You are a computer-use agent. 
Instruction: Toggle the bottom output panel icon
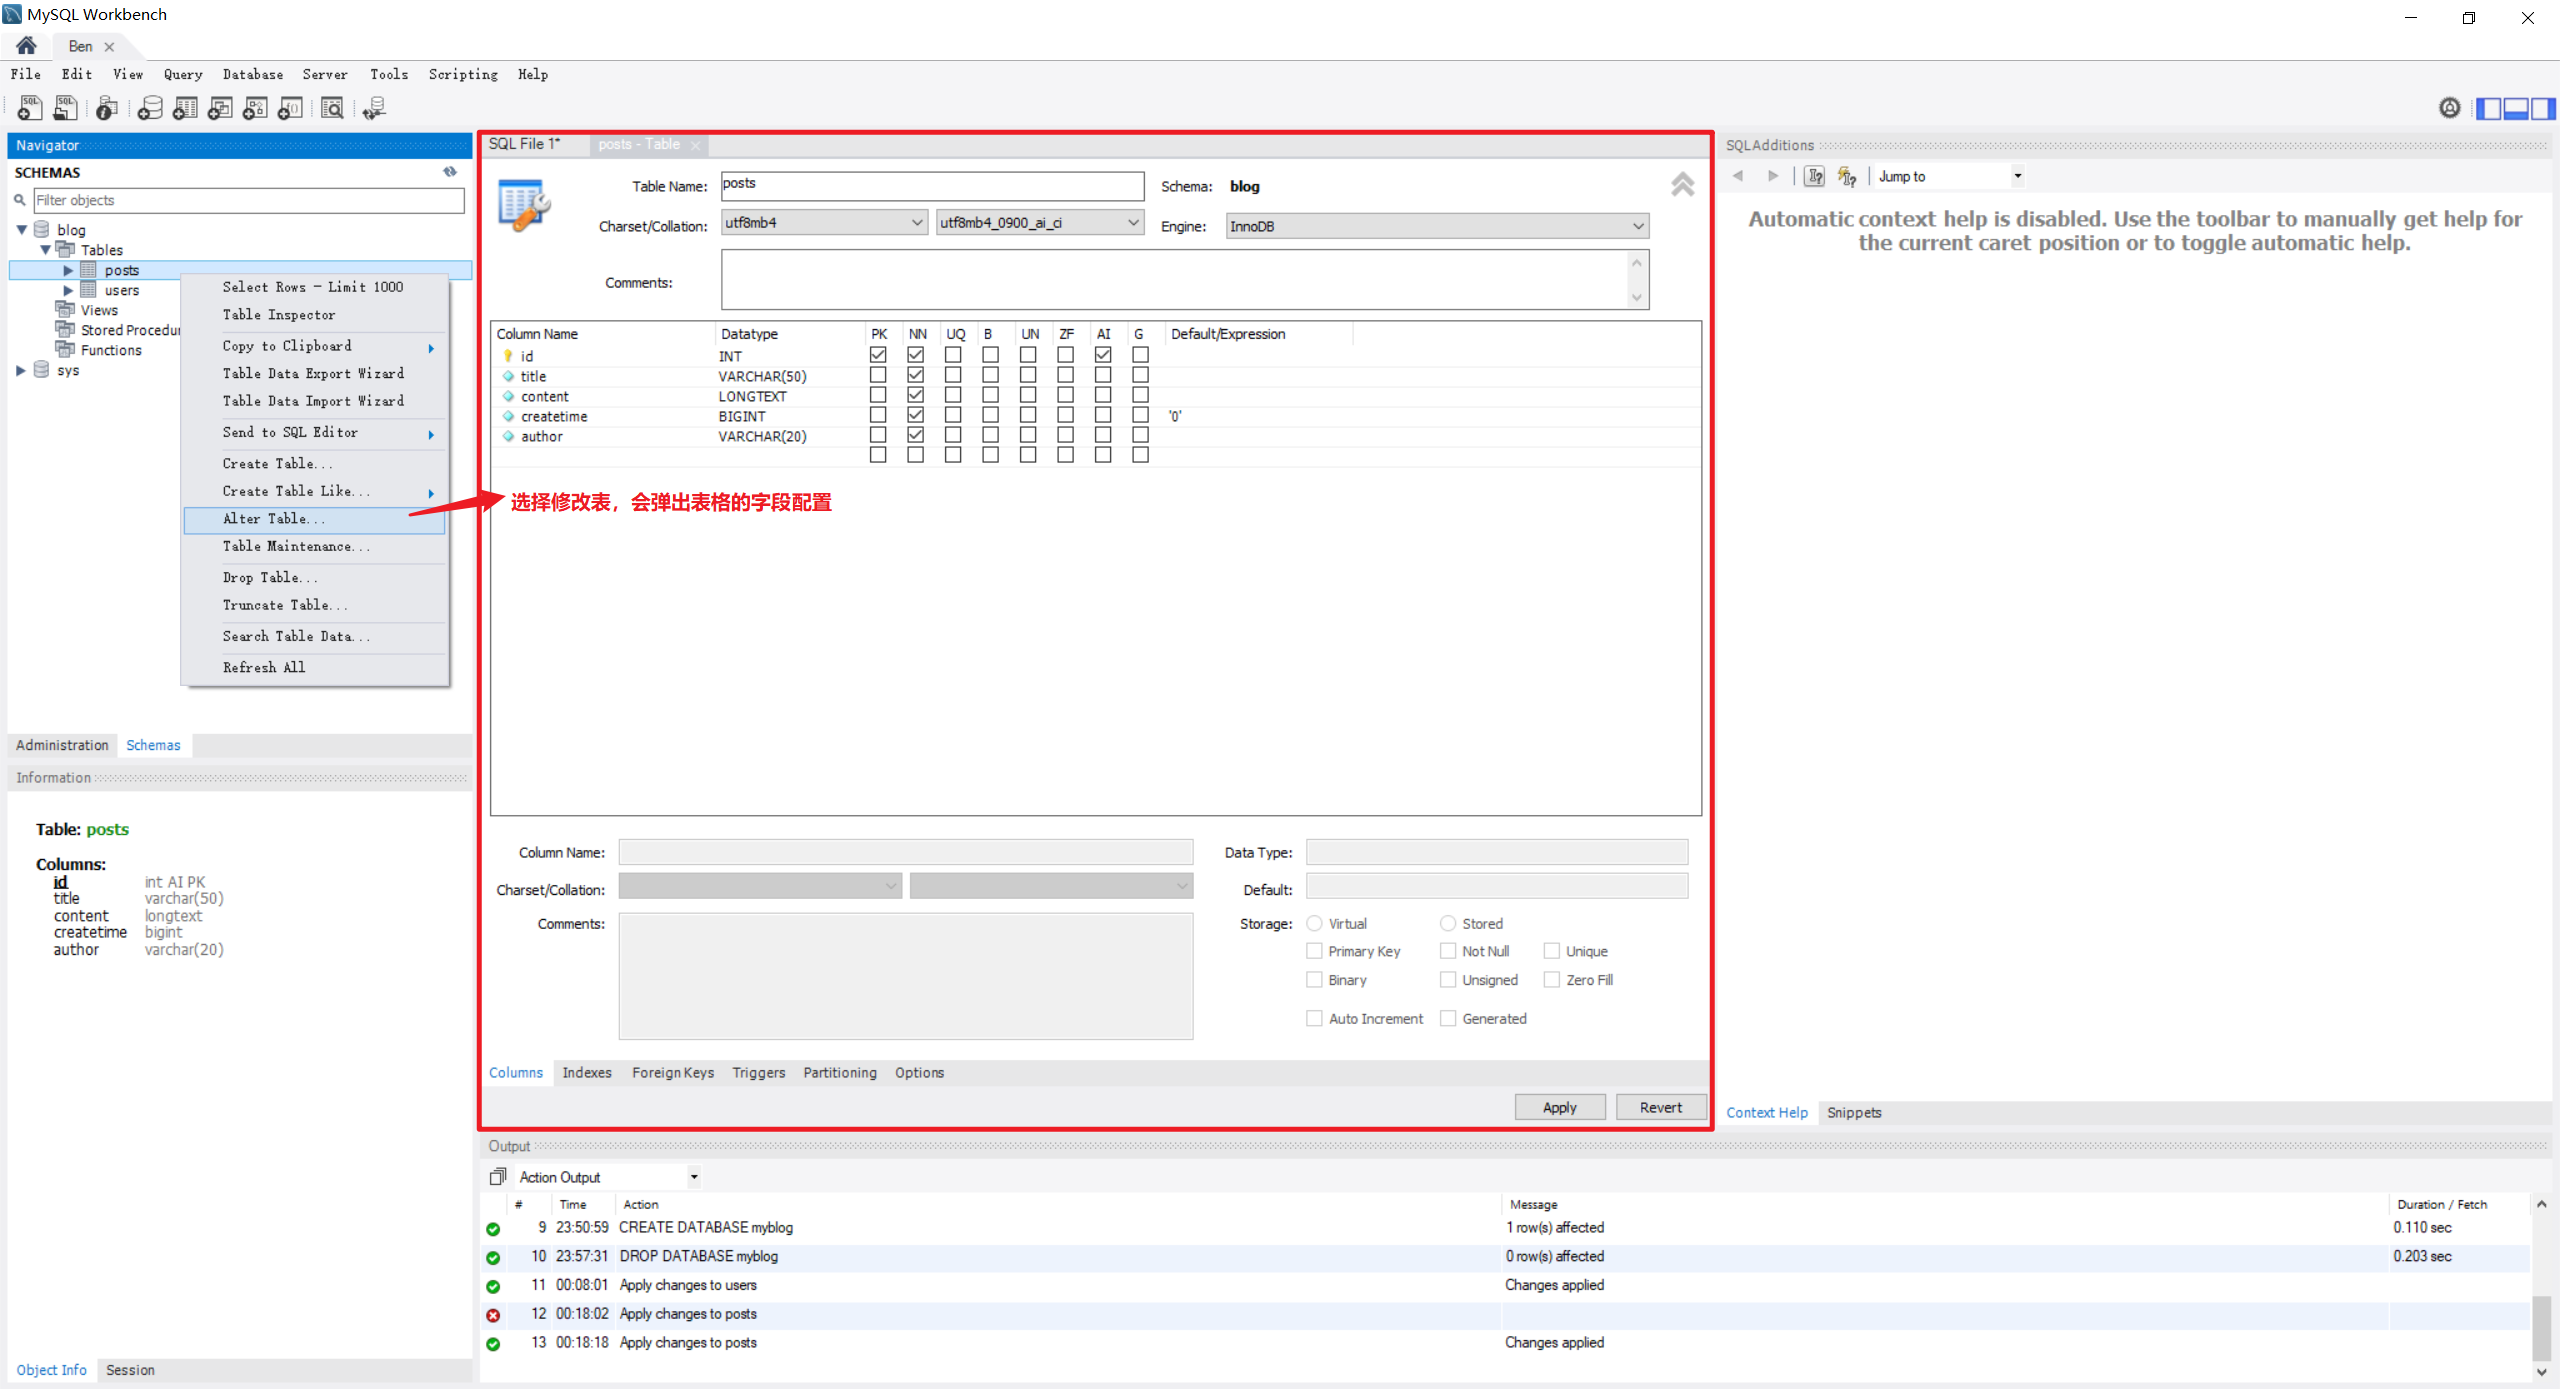click(x=2516, y=108)
